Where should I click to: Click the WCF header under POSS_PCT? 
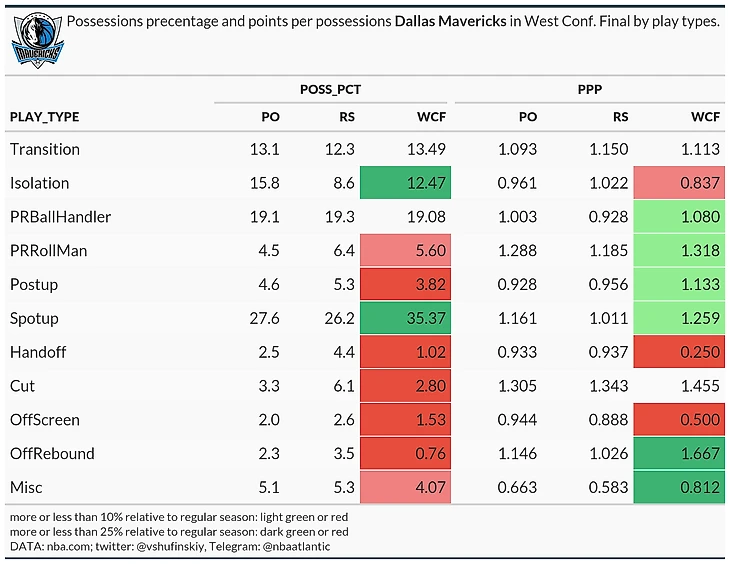point(431,117)
